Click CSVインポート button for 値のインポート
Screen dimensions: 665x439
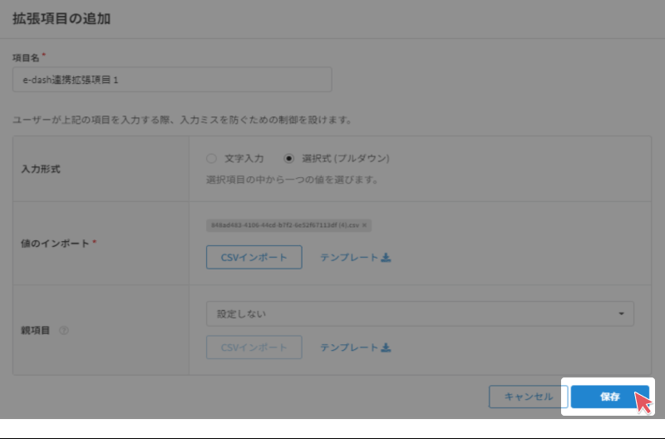(254, 258)
